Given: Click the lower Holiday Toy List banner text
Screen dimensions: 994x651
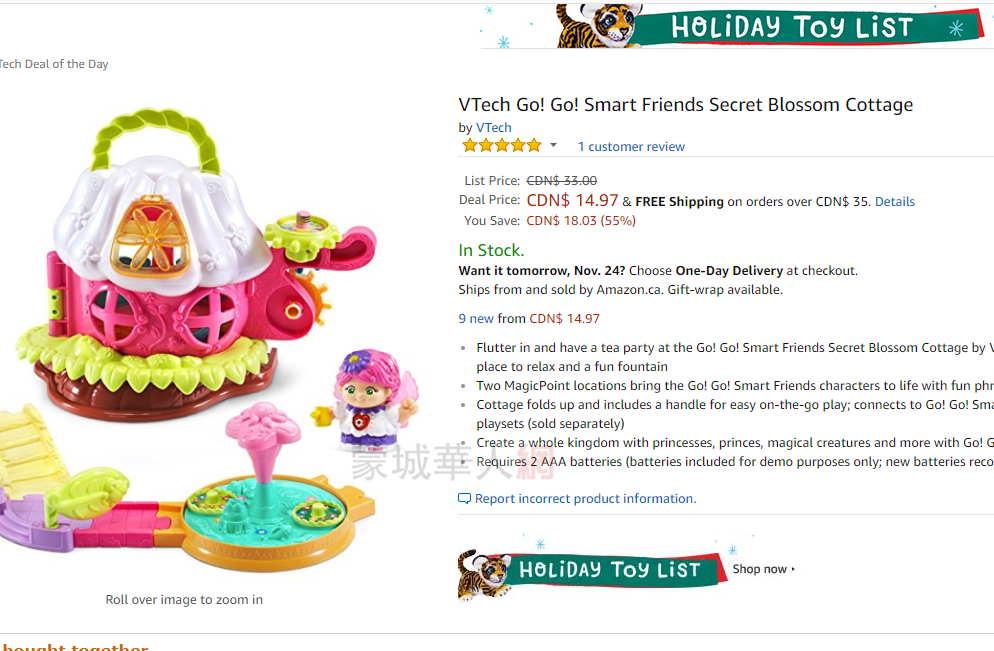Looking at the screenshot, I should 608,570.
